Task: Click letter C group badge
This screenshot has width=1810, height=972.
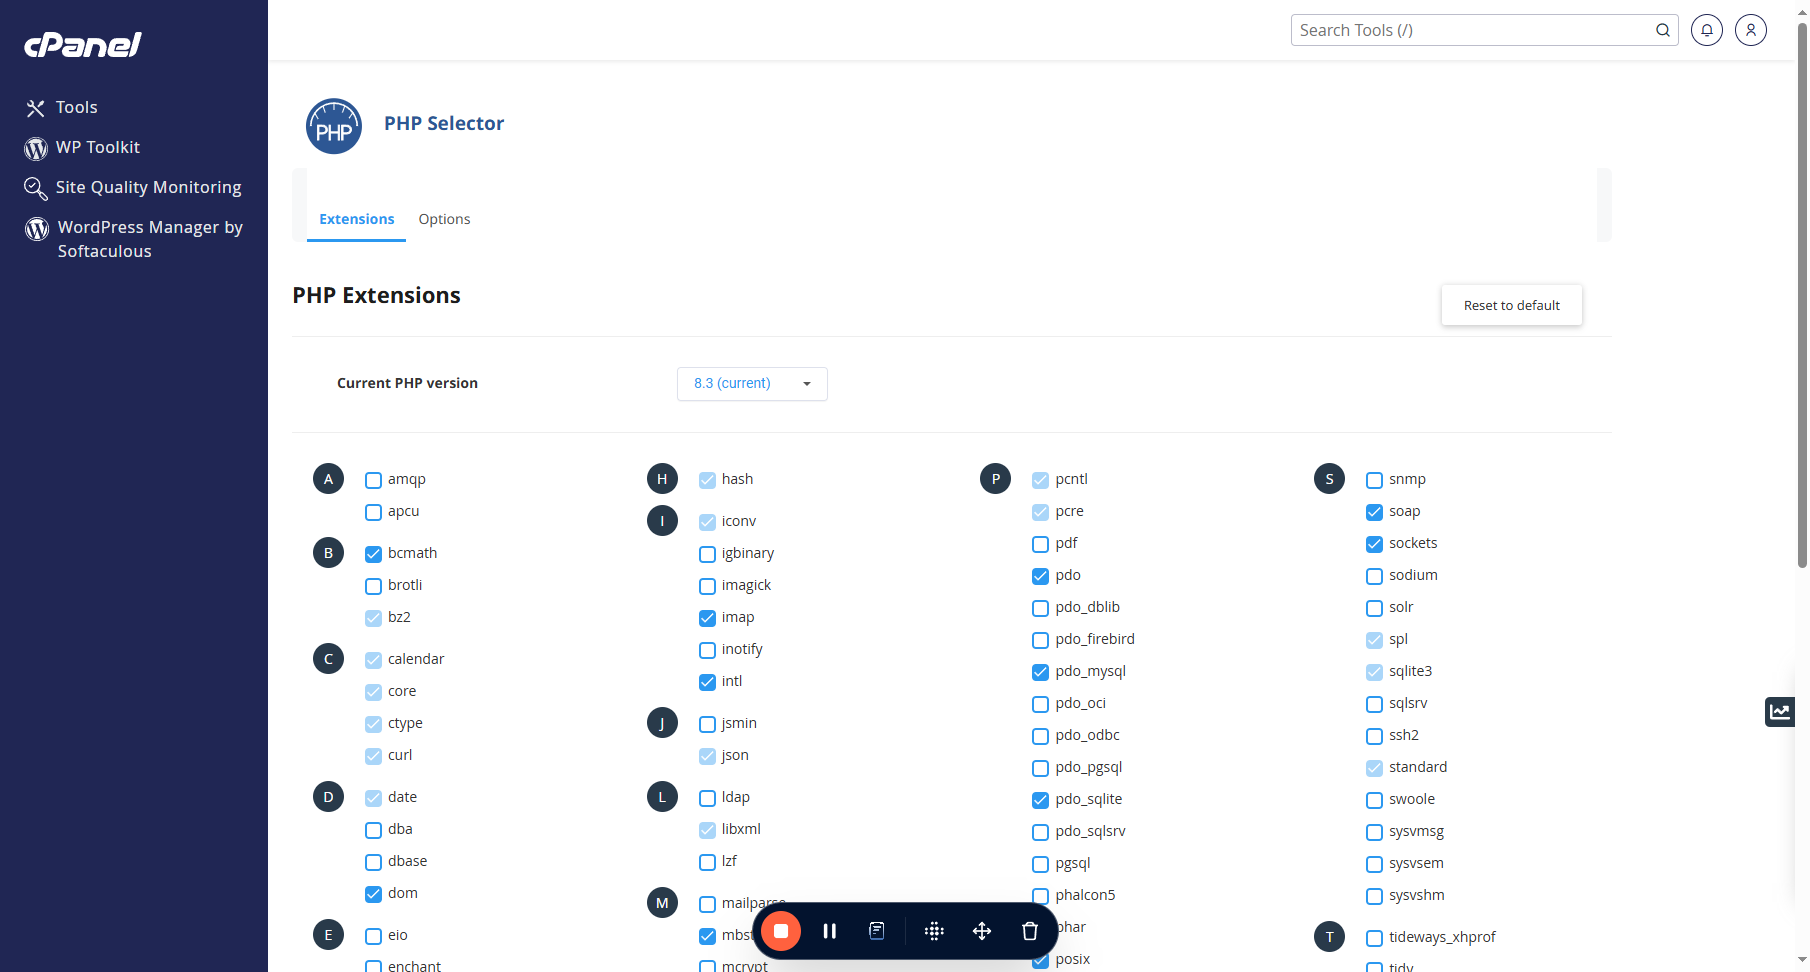Action: pos(328,659)
